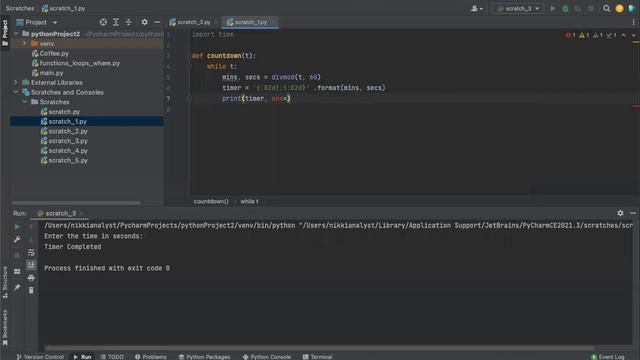The width and height of the screenshot is (640, 360).
Task: Select opened file target icon in Project panel
Action: click(x=103, y=22)
